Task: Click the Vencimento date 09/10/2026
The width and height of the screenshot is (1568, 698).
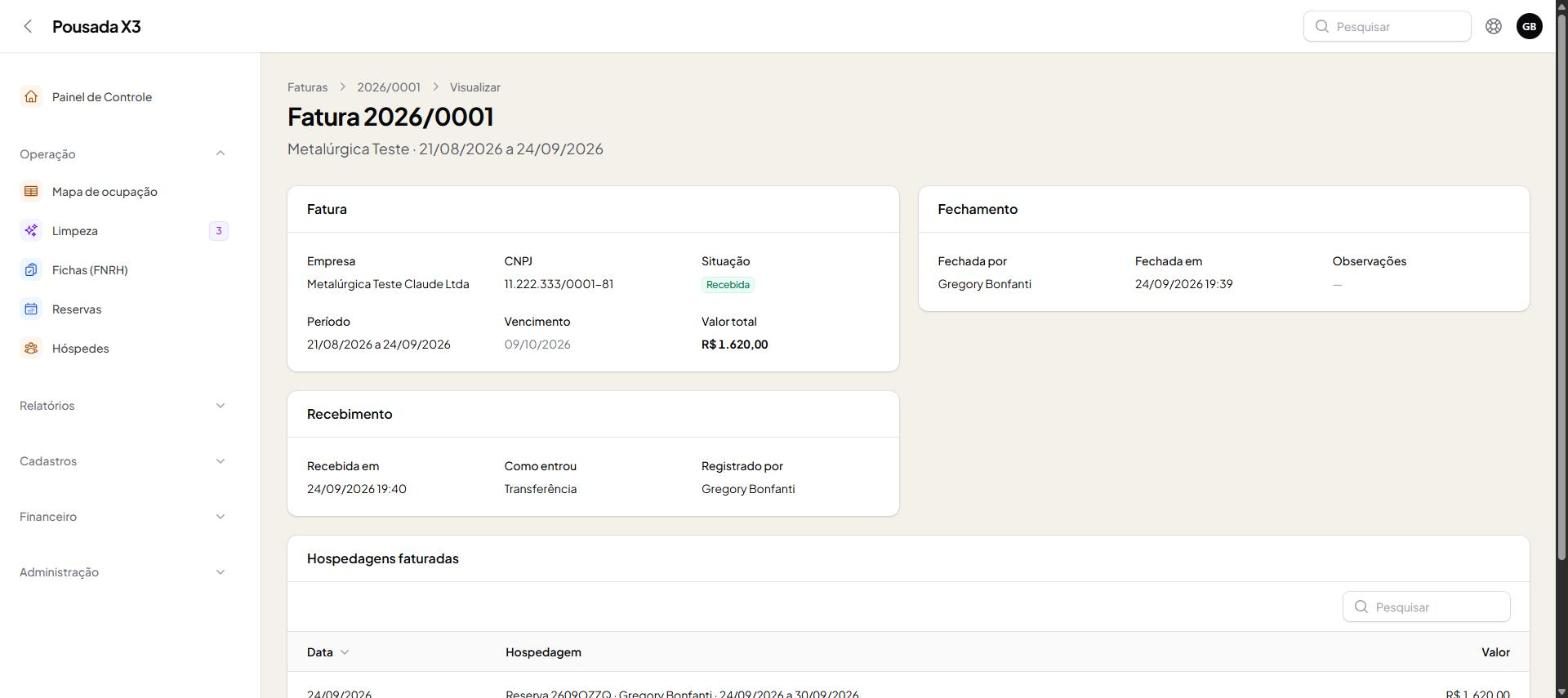Action: 537,344
